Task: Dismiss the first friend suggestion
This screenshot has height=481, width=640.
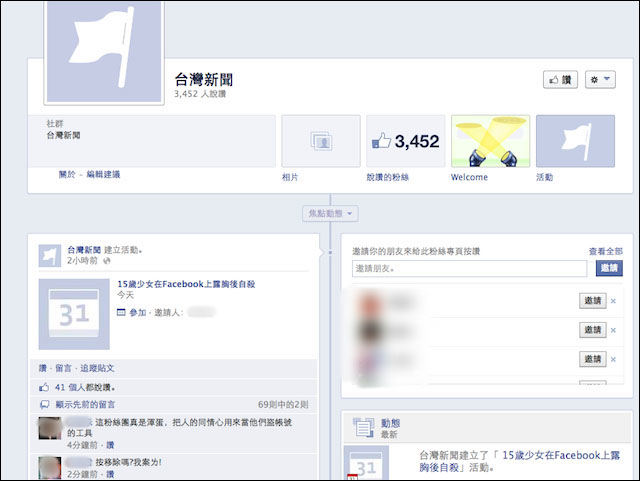Action: tap(613, 301)
